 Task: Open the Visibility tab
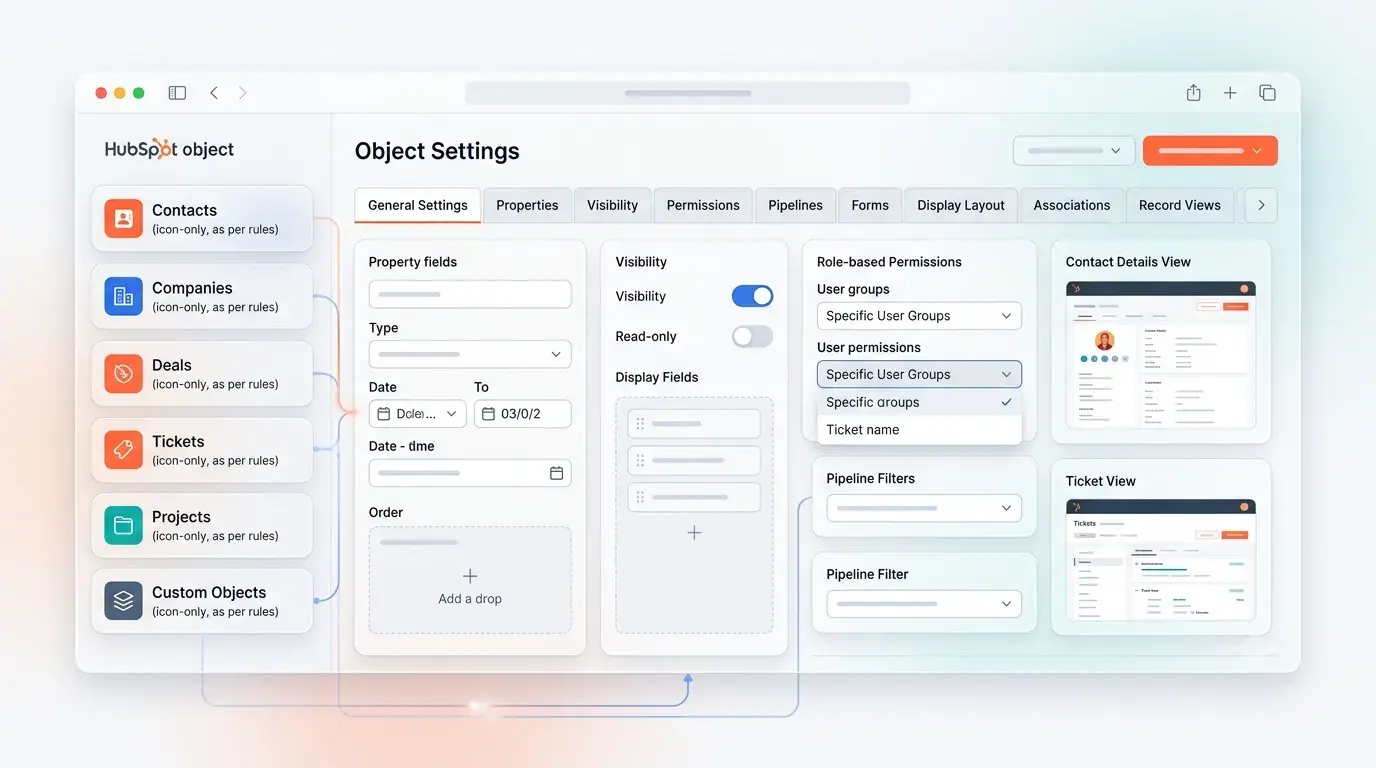612,205
